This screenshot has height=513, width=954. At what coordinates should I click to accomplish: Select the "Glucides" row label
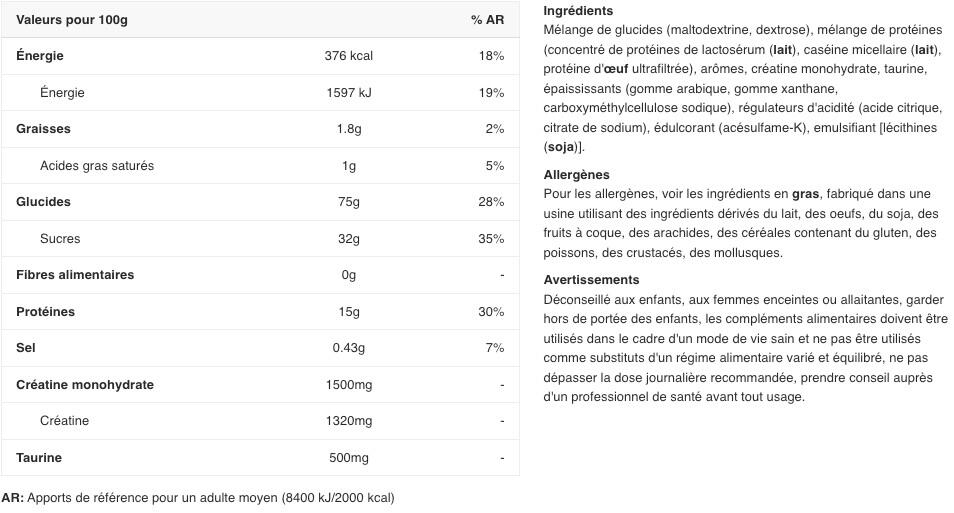[x=43, y=202]
